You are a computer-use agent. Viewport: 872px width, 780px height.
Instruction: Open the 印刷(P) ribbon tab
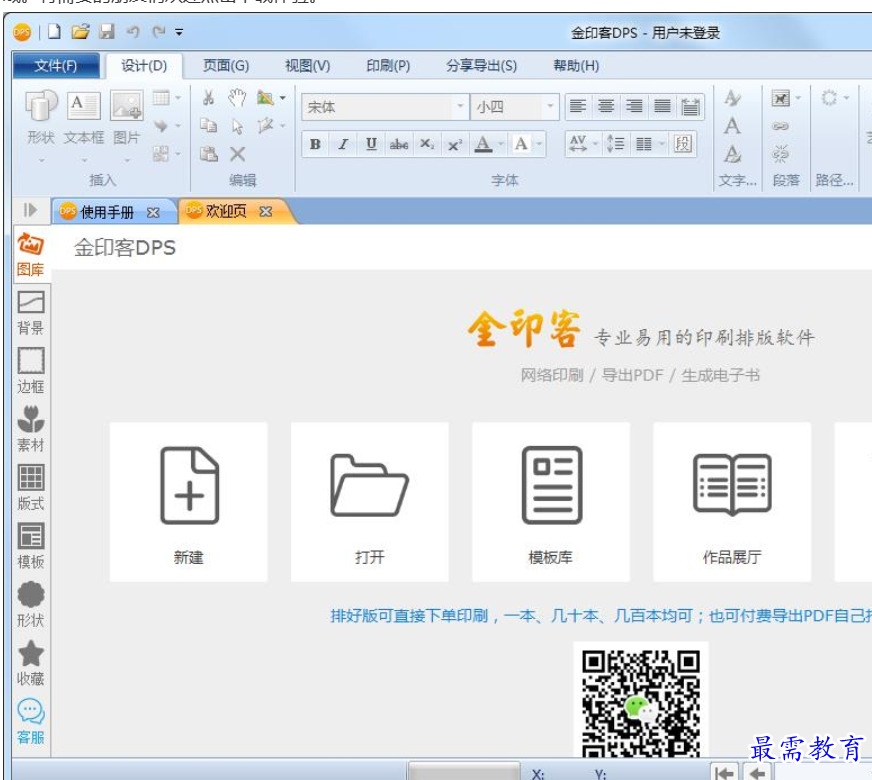(388, 66)
